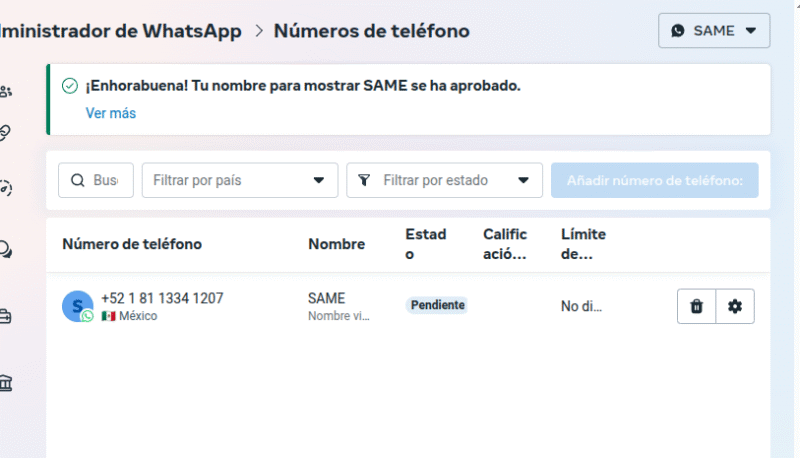This screenshot has height=458, width=800.
Task: Expand the Filtrar por país dropdown
Action: pos(240,180)
